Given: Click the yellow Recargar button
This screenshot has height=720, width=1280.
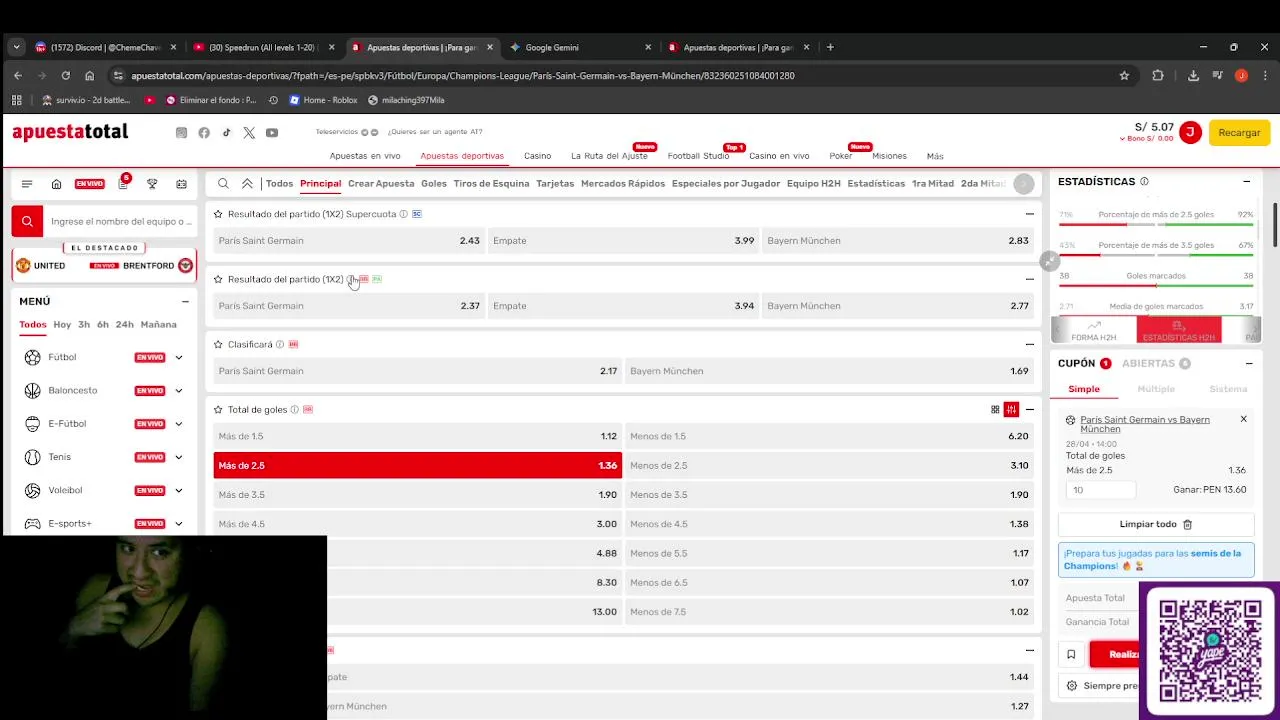Looking at the screenshot, I should coord(1239,132).
